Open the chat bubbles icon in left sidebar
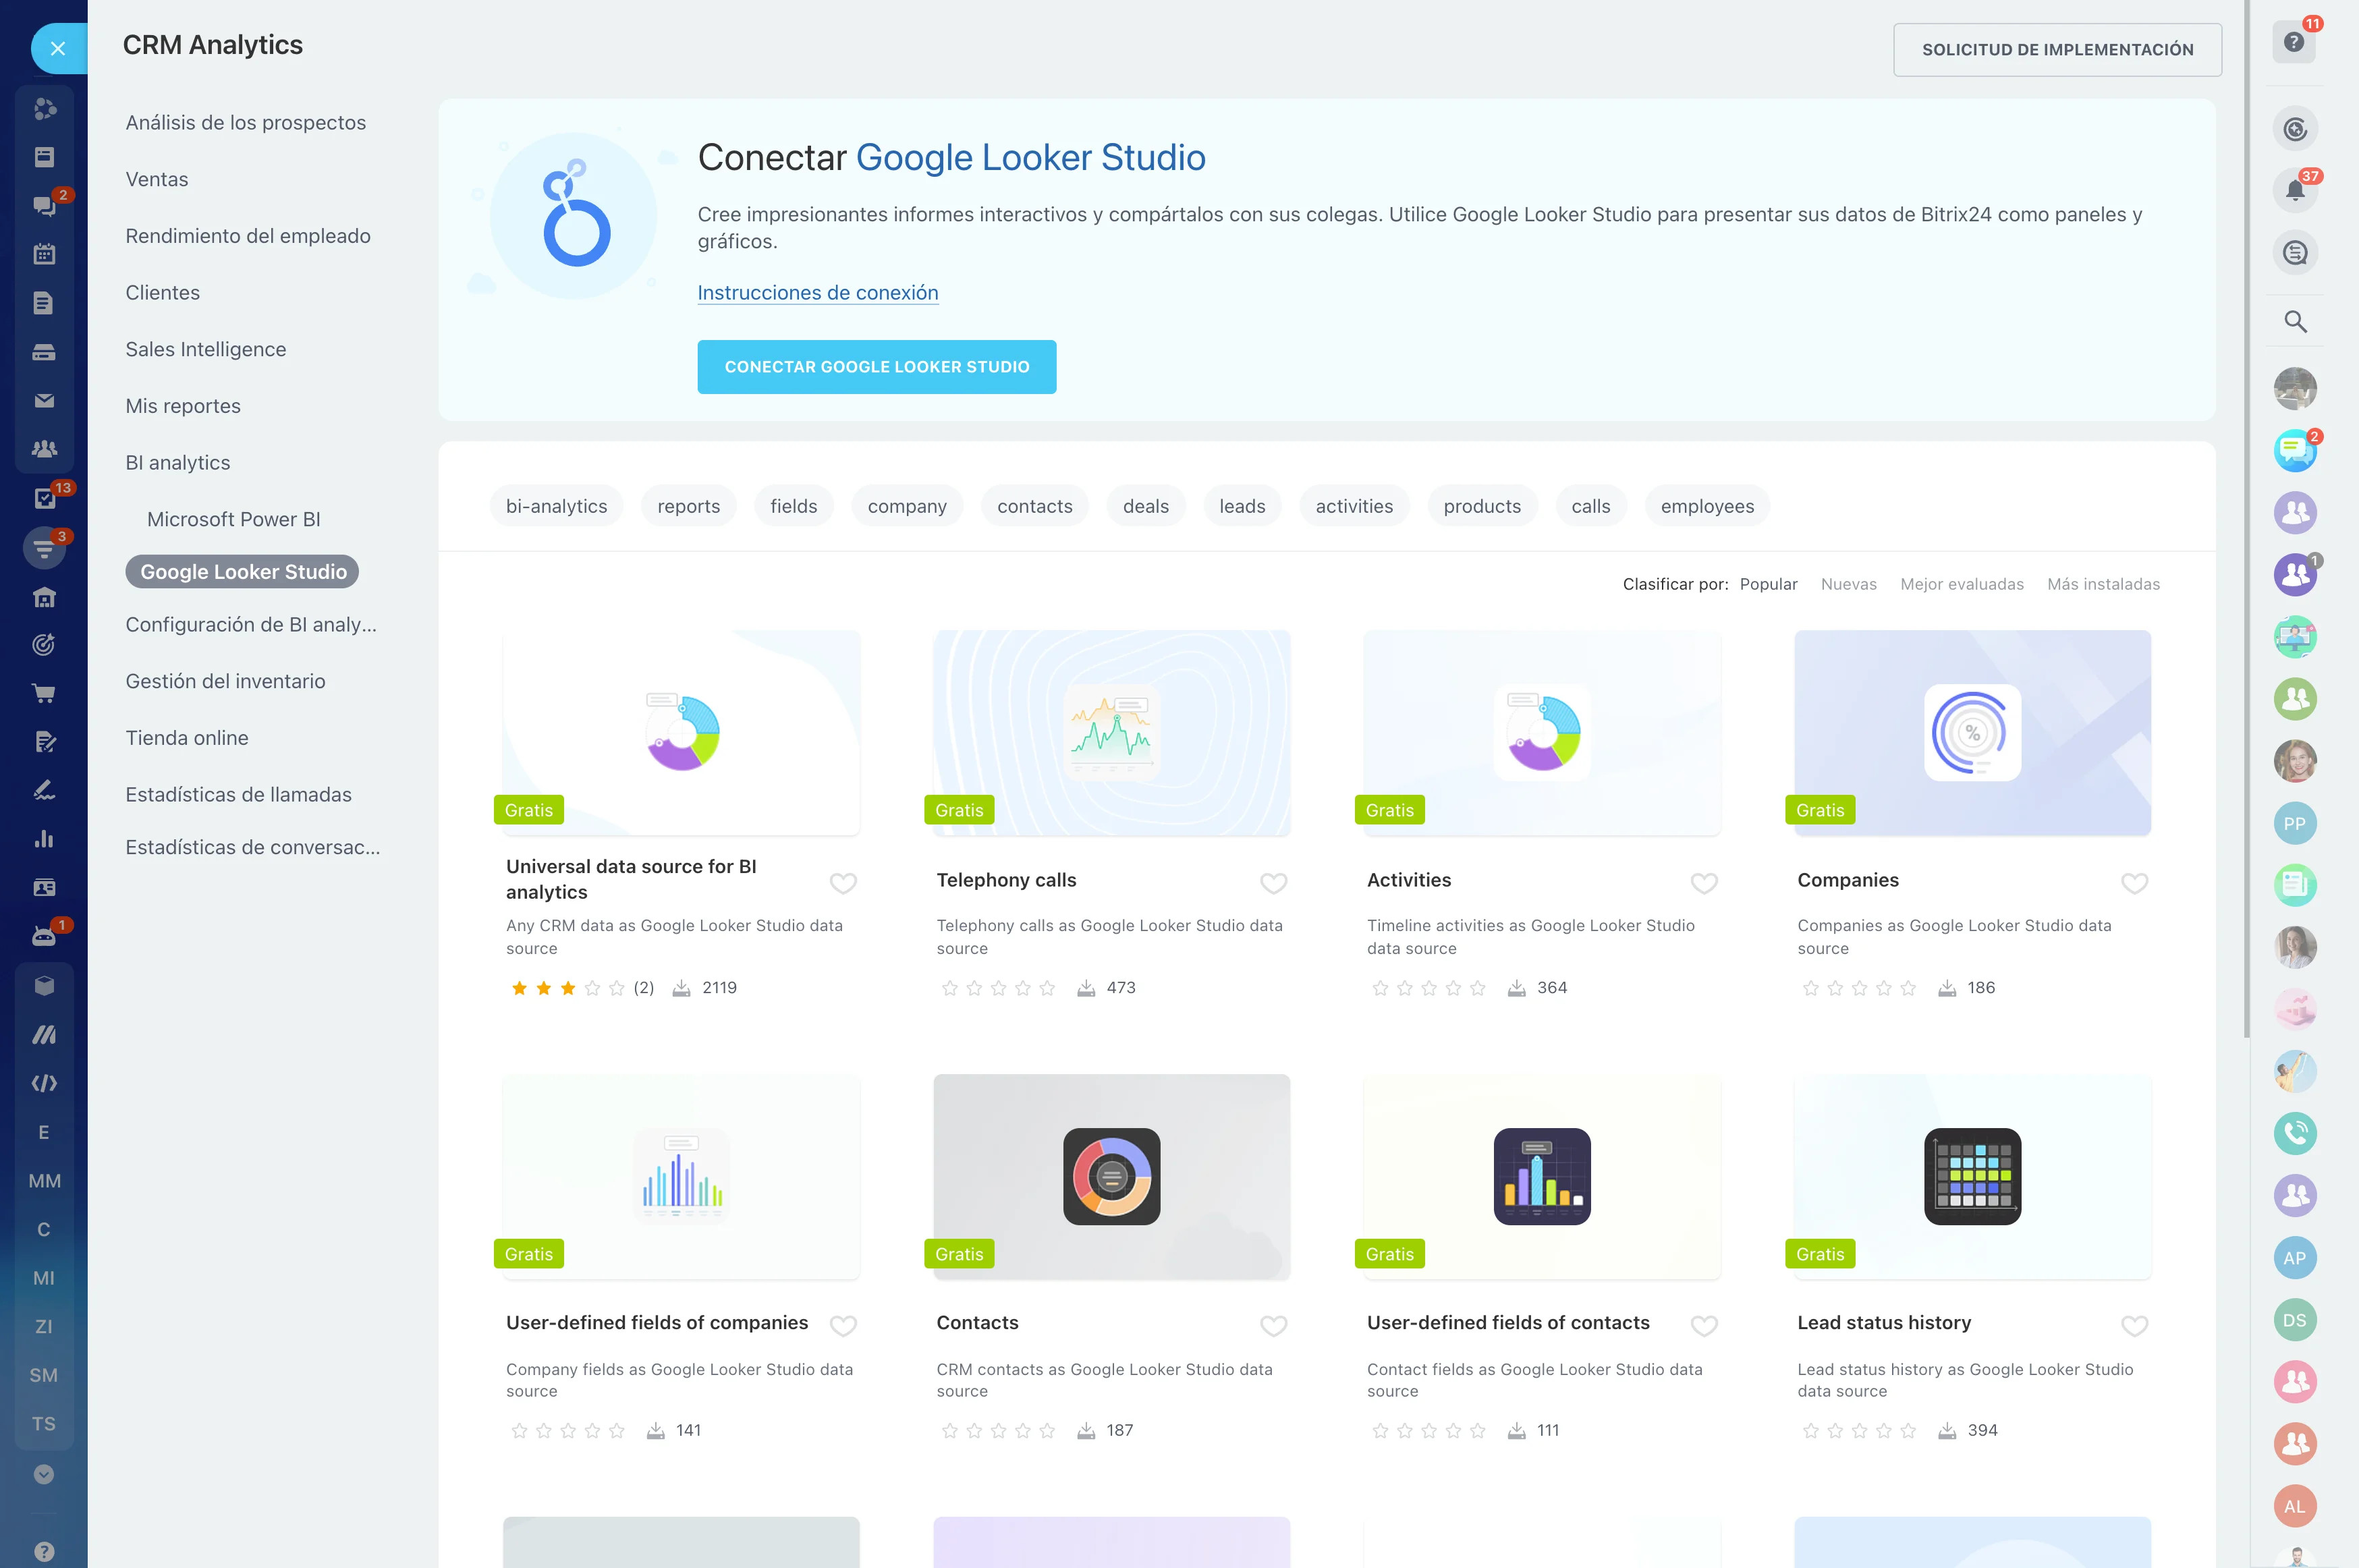 [44, 205]
